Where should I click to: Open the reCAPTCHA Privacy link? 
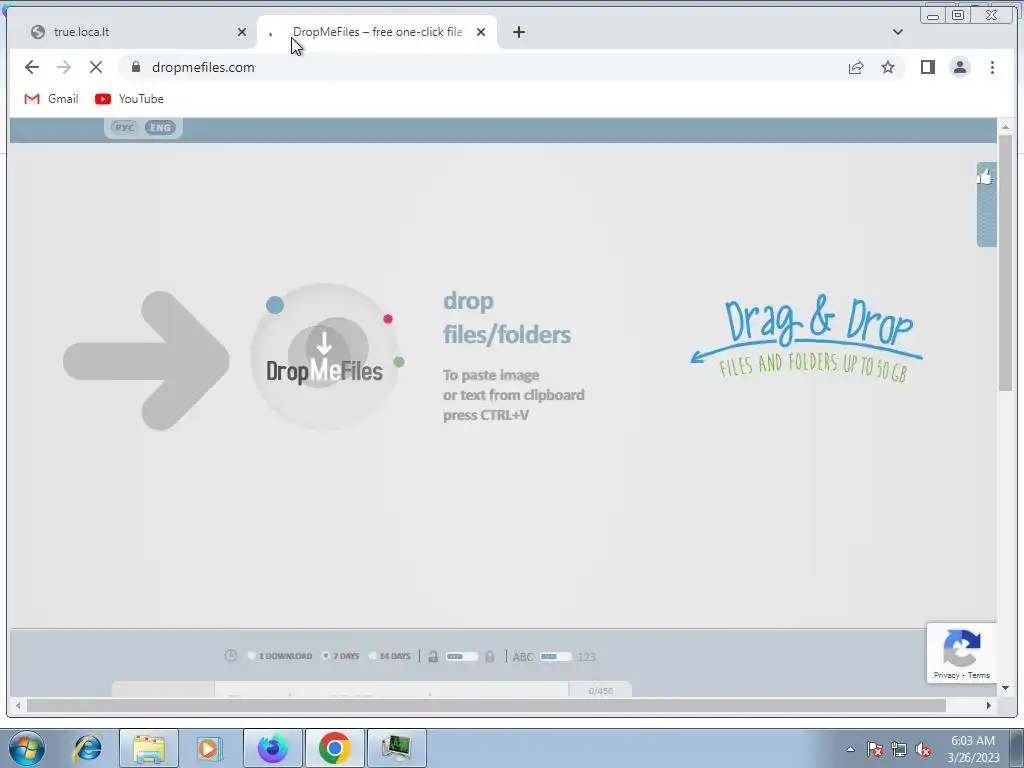point(946,675)
